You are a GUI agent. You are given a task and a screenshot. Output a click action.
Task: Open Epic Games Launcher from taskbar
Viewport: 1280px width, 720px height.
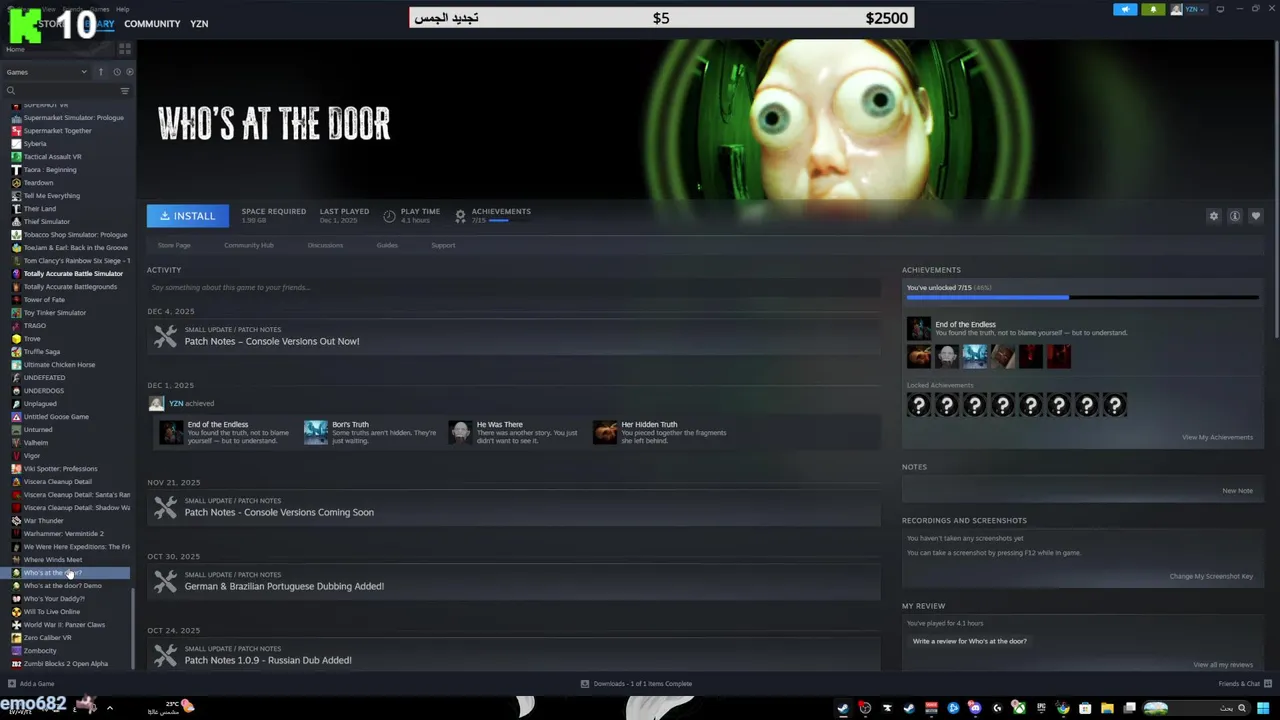point(1041,708)
